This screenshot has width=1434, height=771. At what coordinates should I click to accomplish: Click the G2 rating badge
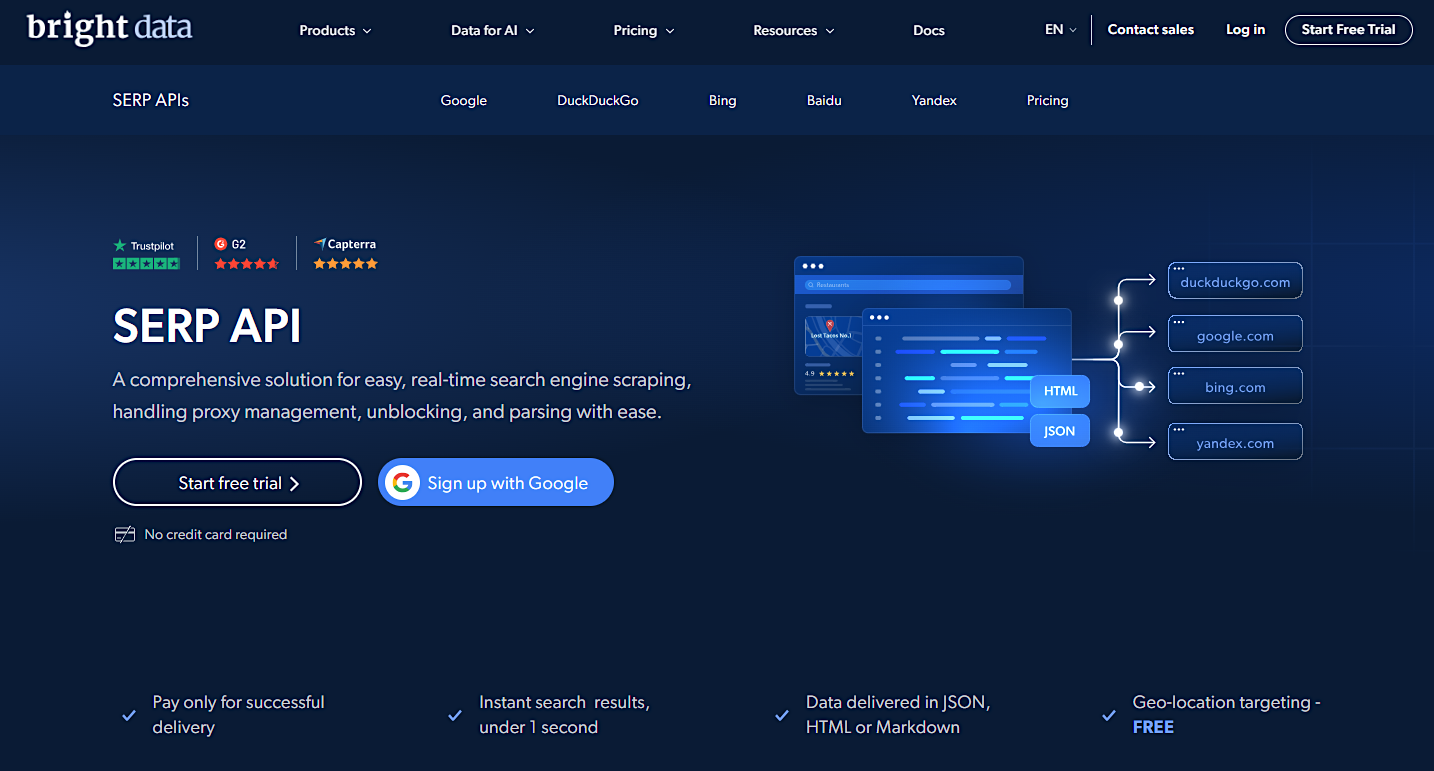246,254
